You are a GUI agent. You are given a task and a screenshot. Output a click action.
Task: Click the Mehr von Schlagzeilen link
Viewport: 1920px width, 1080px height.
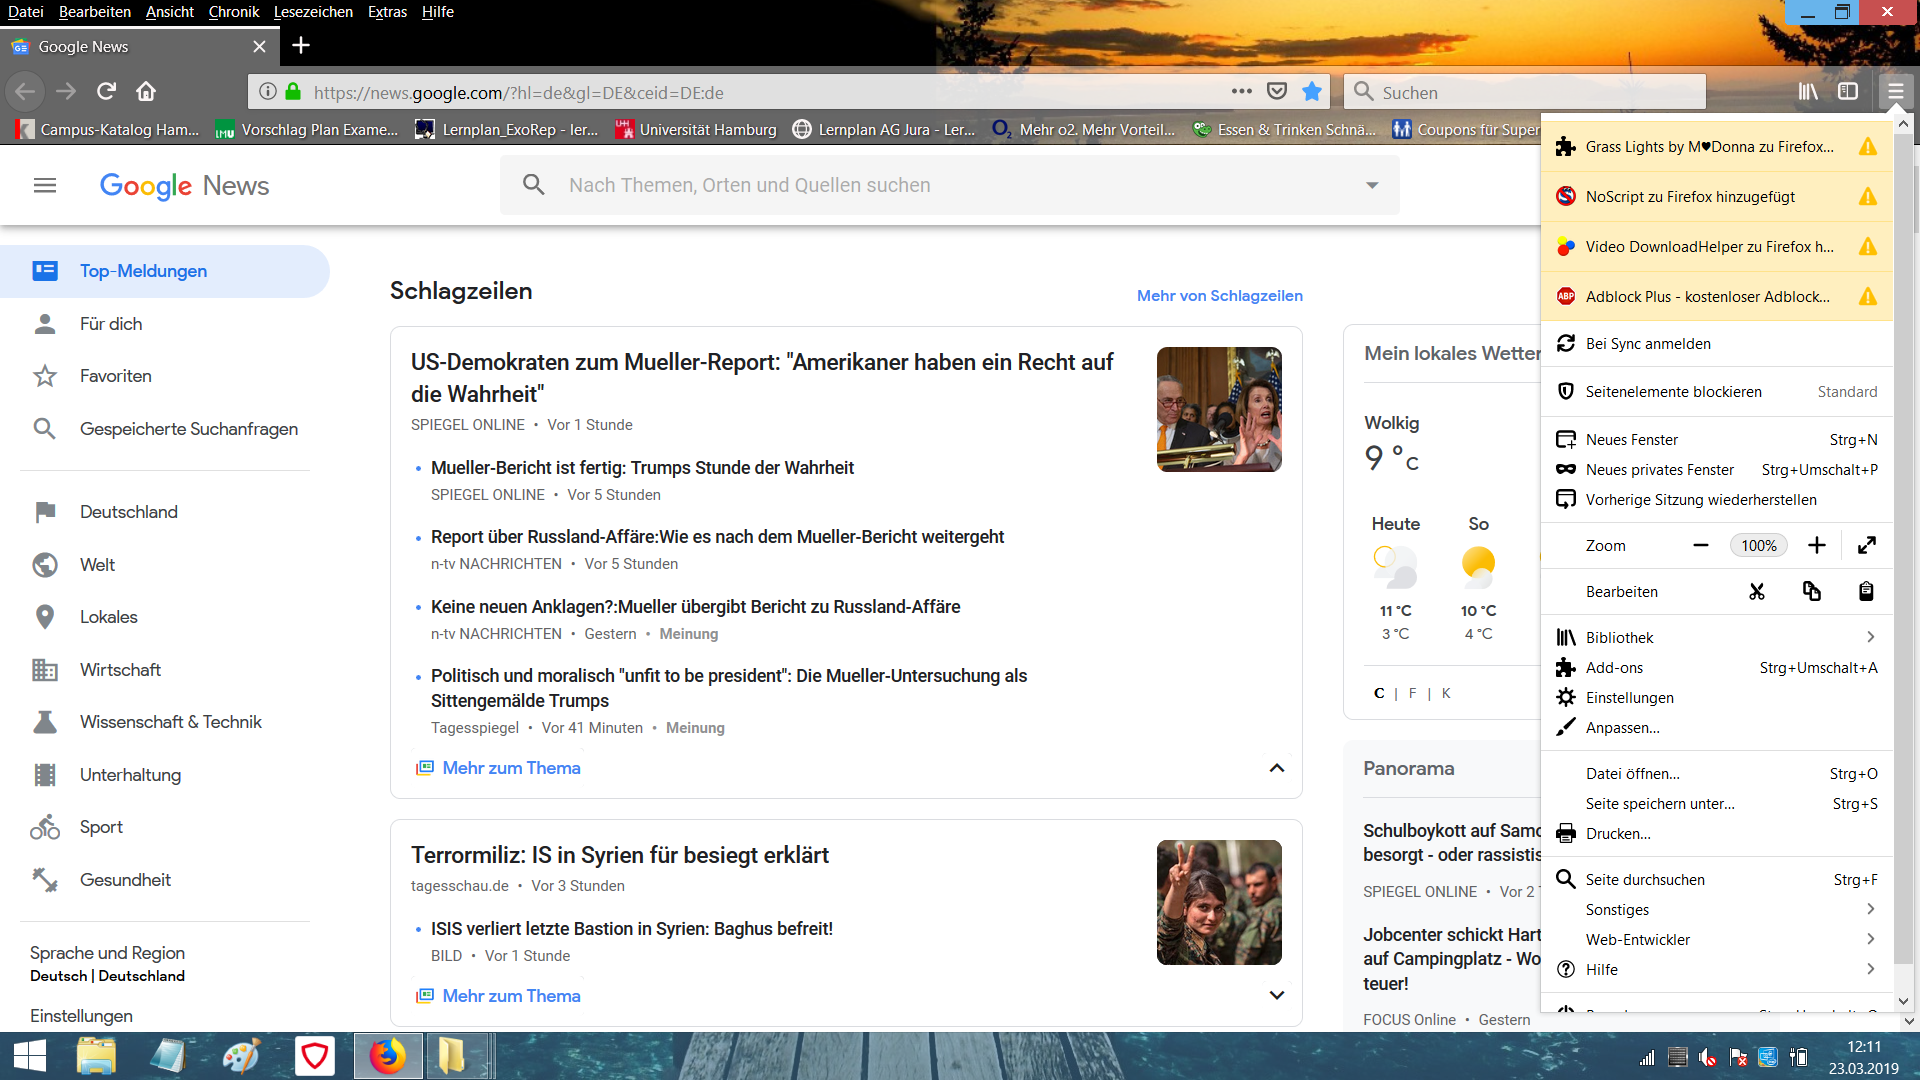click(x=1219, y=296)
